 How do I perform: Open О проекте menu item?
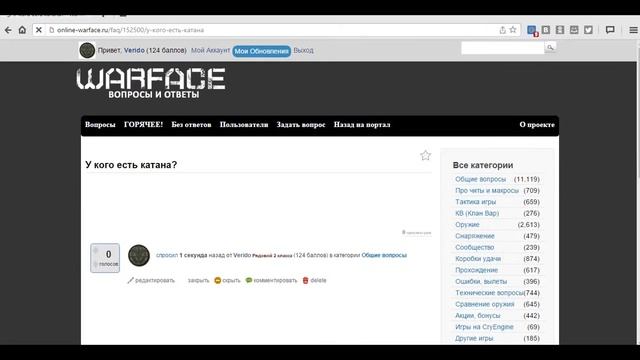tap(537, 124)
